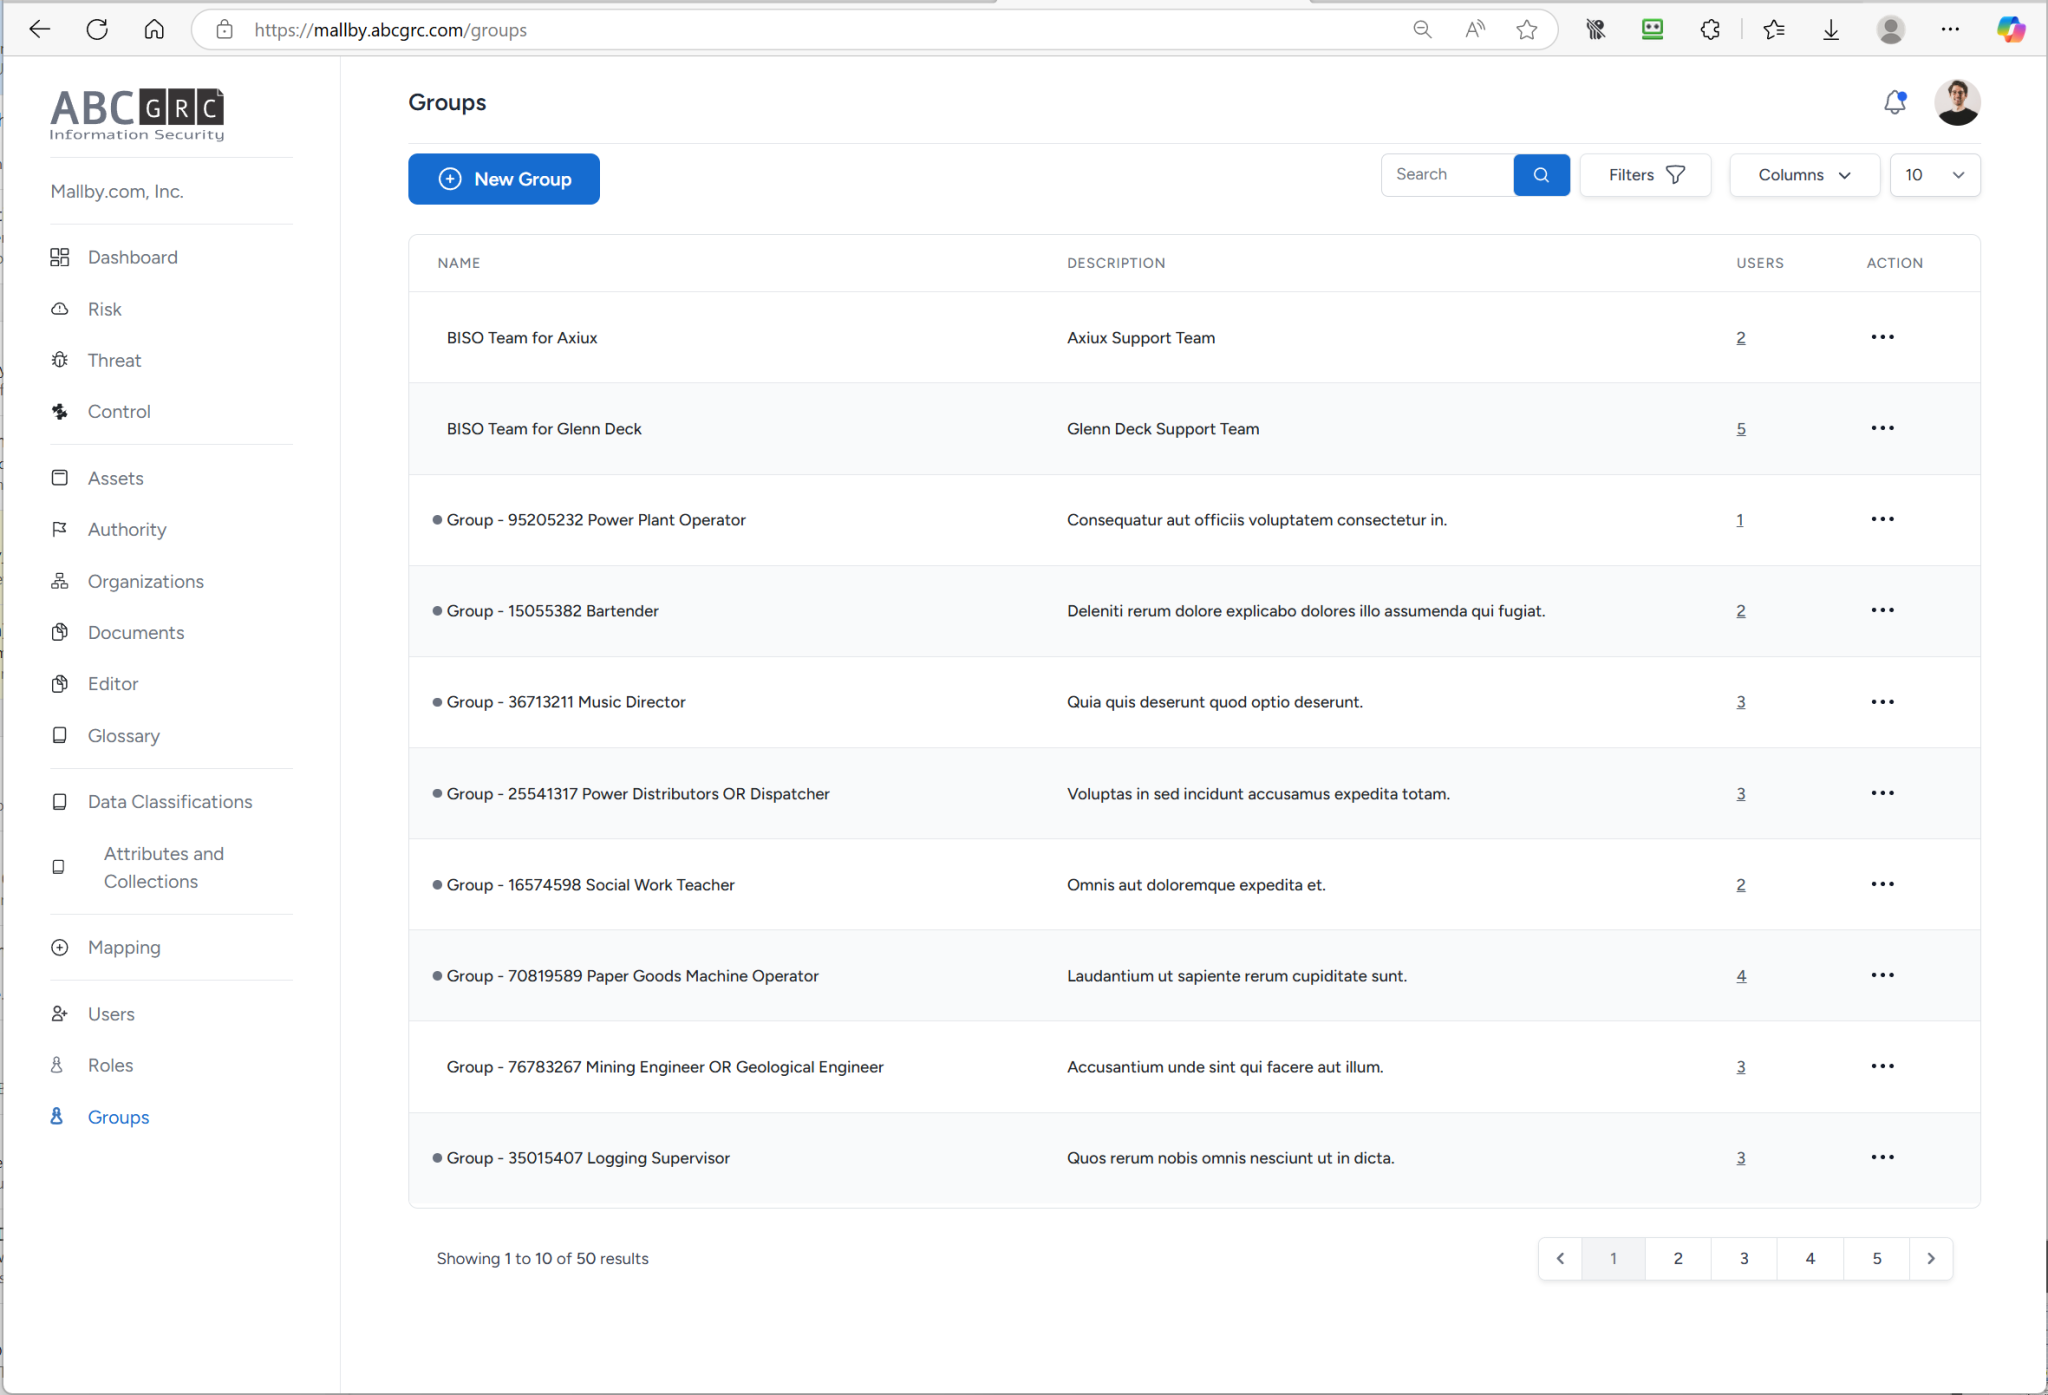Open the Filters panel
2048x1395 pixels.
click(x=1645, y=175)
